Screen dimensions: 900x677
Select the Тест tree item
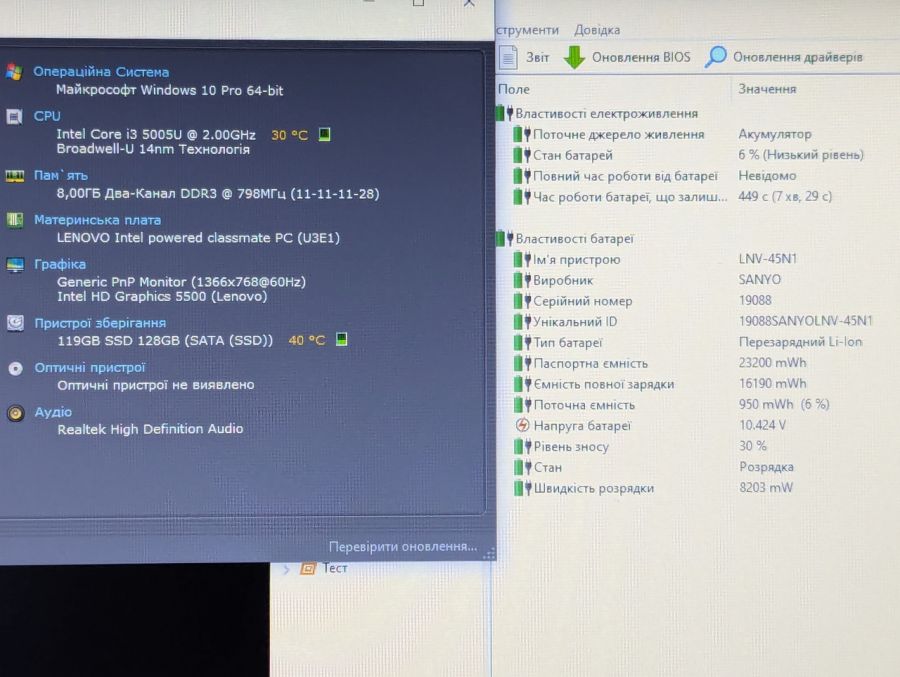click(335, 568)
